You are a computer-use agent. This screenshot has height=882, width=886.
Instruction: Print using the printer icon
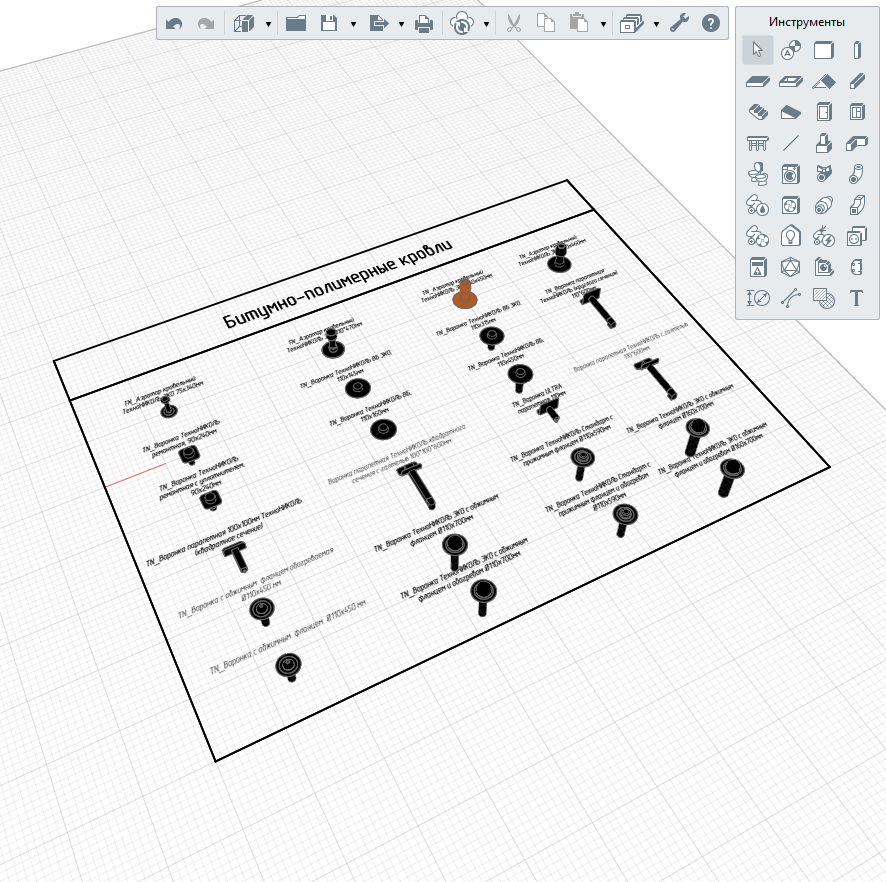tap(424, 24)
